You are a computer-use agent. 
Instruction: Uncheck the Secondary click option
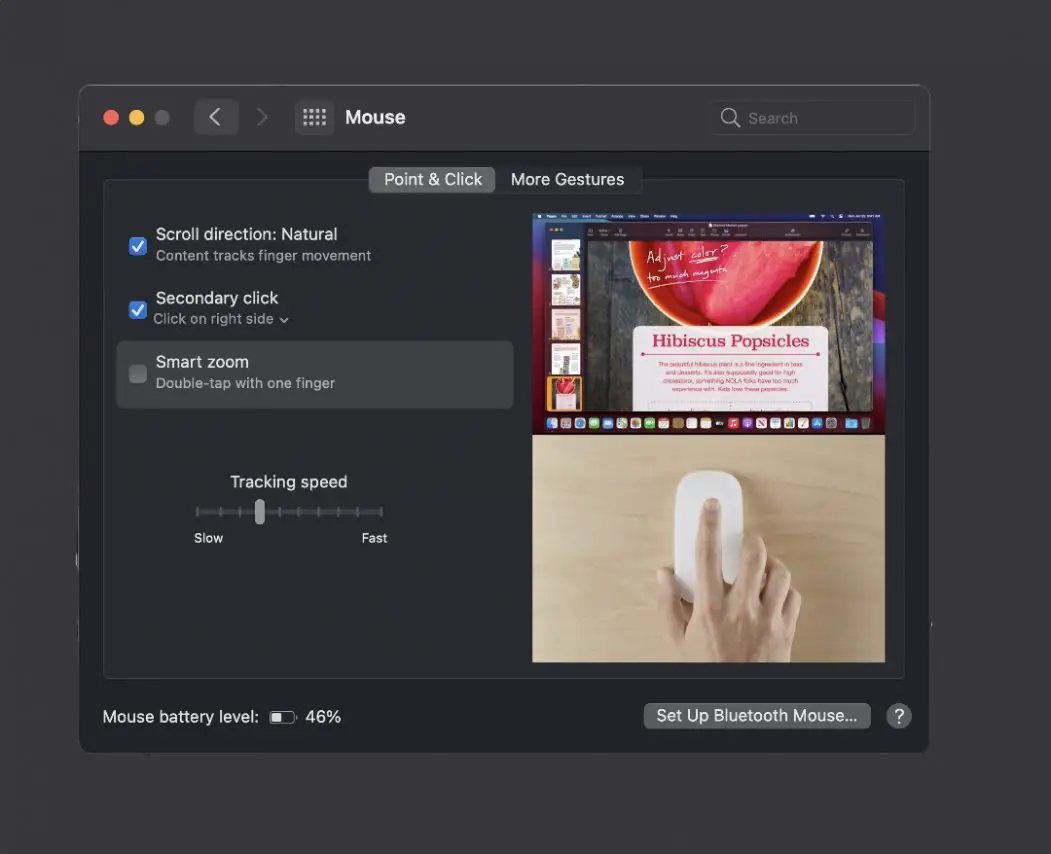tap(137, 310)
